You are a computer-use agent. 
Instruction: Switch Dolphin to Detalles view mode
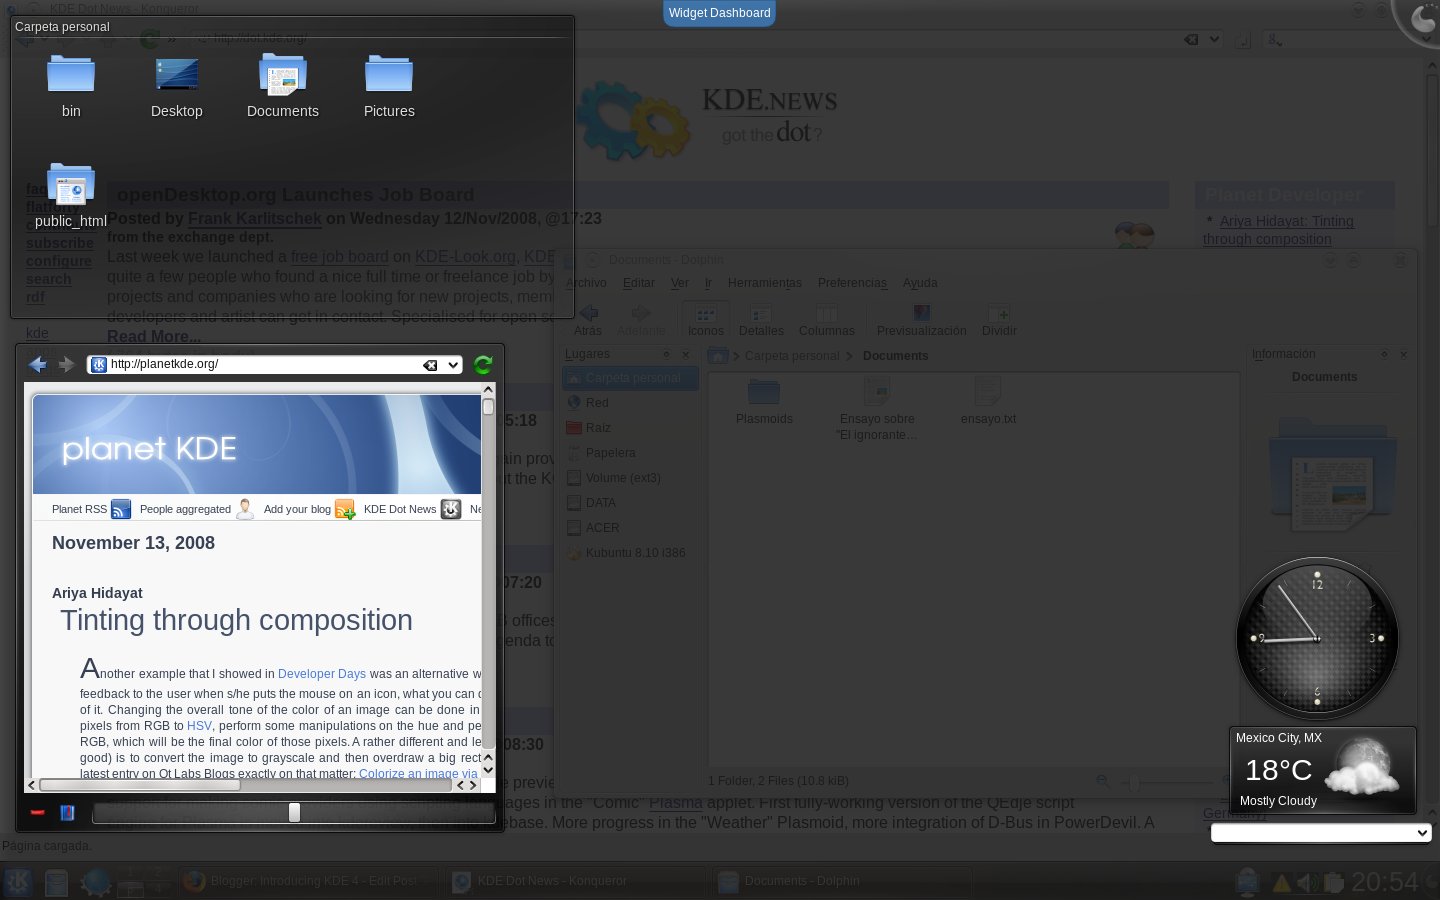(761, 320)
